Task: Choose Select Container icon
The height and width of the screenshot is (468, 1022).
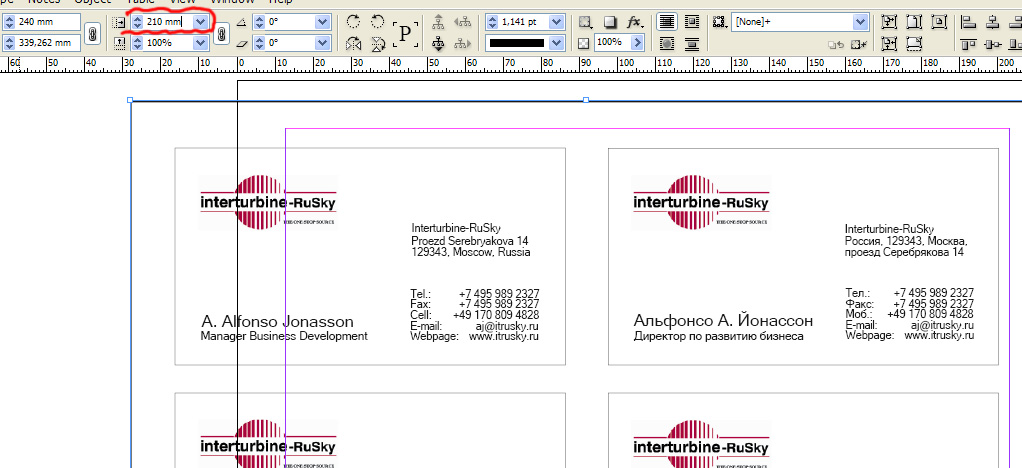Action: click(438, 22)
